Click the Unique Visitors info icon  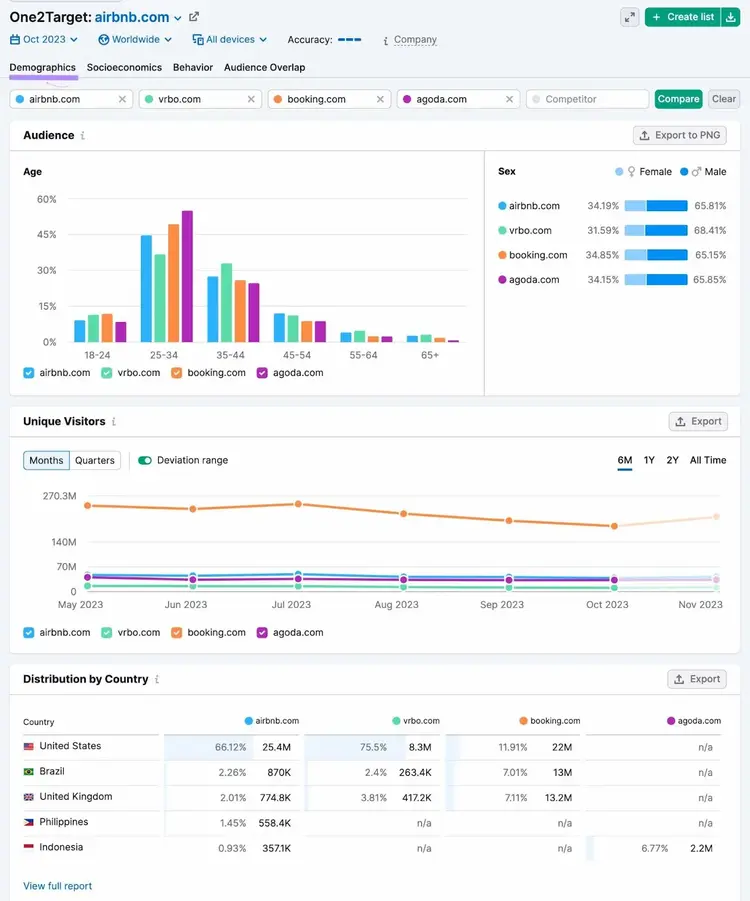[114, 422]
